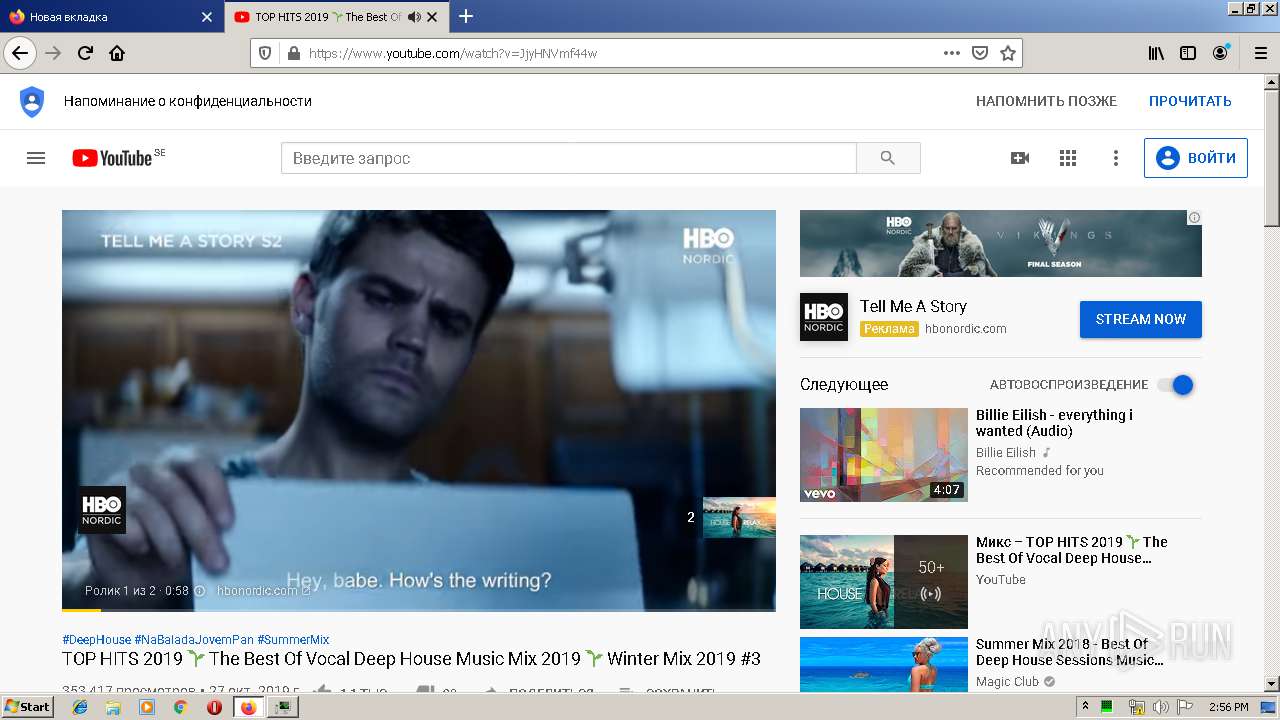Click the ВОЙТИ sign-in button
This screenshot has height=720, width=1280.
click(x=1196, y=158)
